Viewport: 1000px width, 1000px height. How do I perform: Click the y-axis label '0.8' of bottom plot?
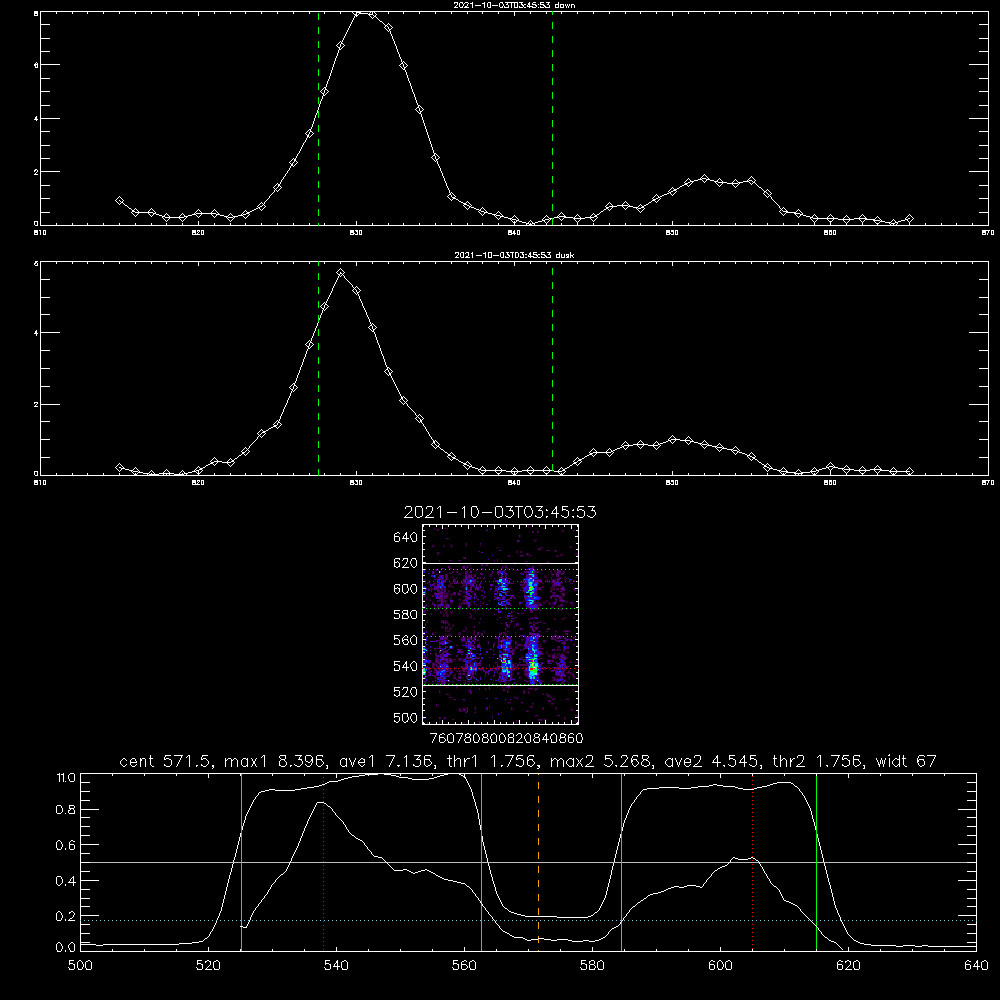(66, 810)
